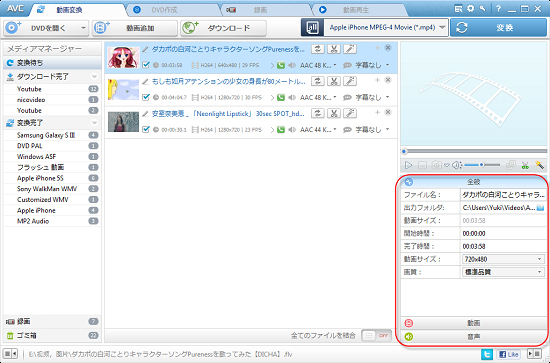Open Samsung Galaxy S III in converted list
The width and height of the screenshot is (550, 363).
pos(52,135)
